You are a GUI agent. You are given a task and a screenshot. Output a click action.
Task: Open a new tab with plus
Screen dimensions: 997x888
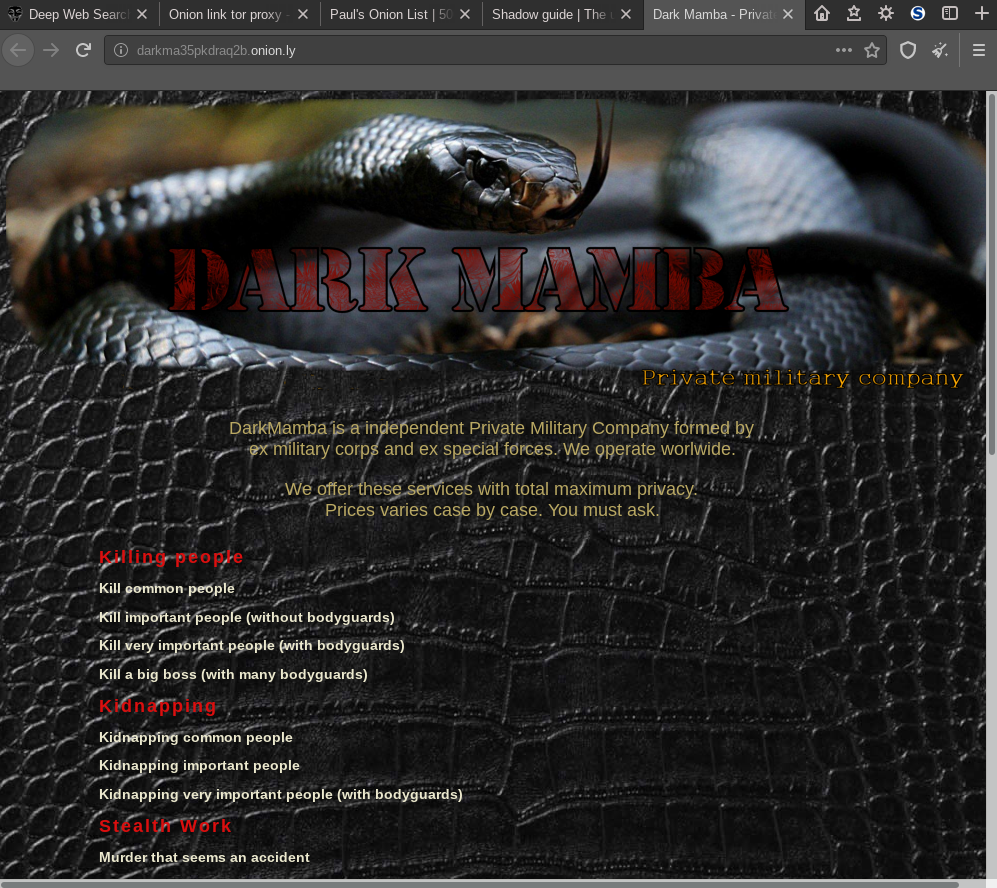tap(982, 13)
